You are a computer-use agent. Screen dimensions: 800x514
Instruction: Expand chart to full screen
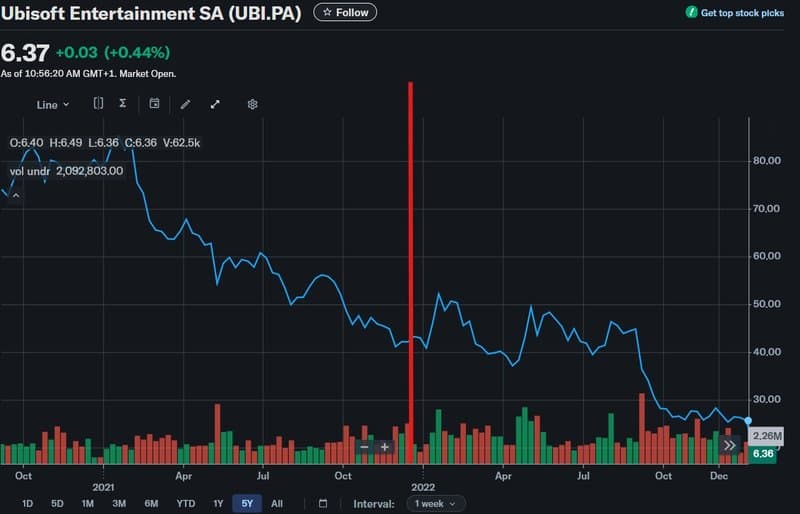coord(215,104)
